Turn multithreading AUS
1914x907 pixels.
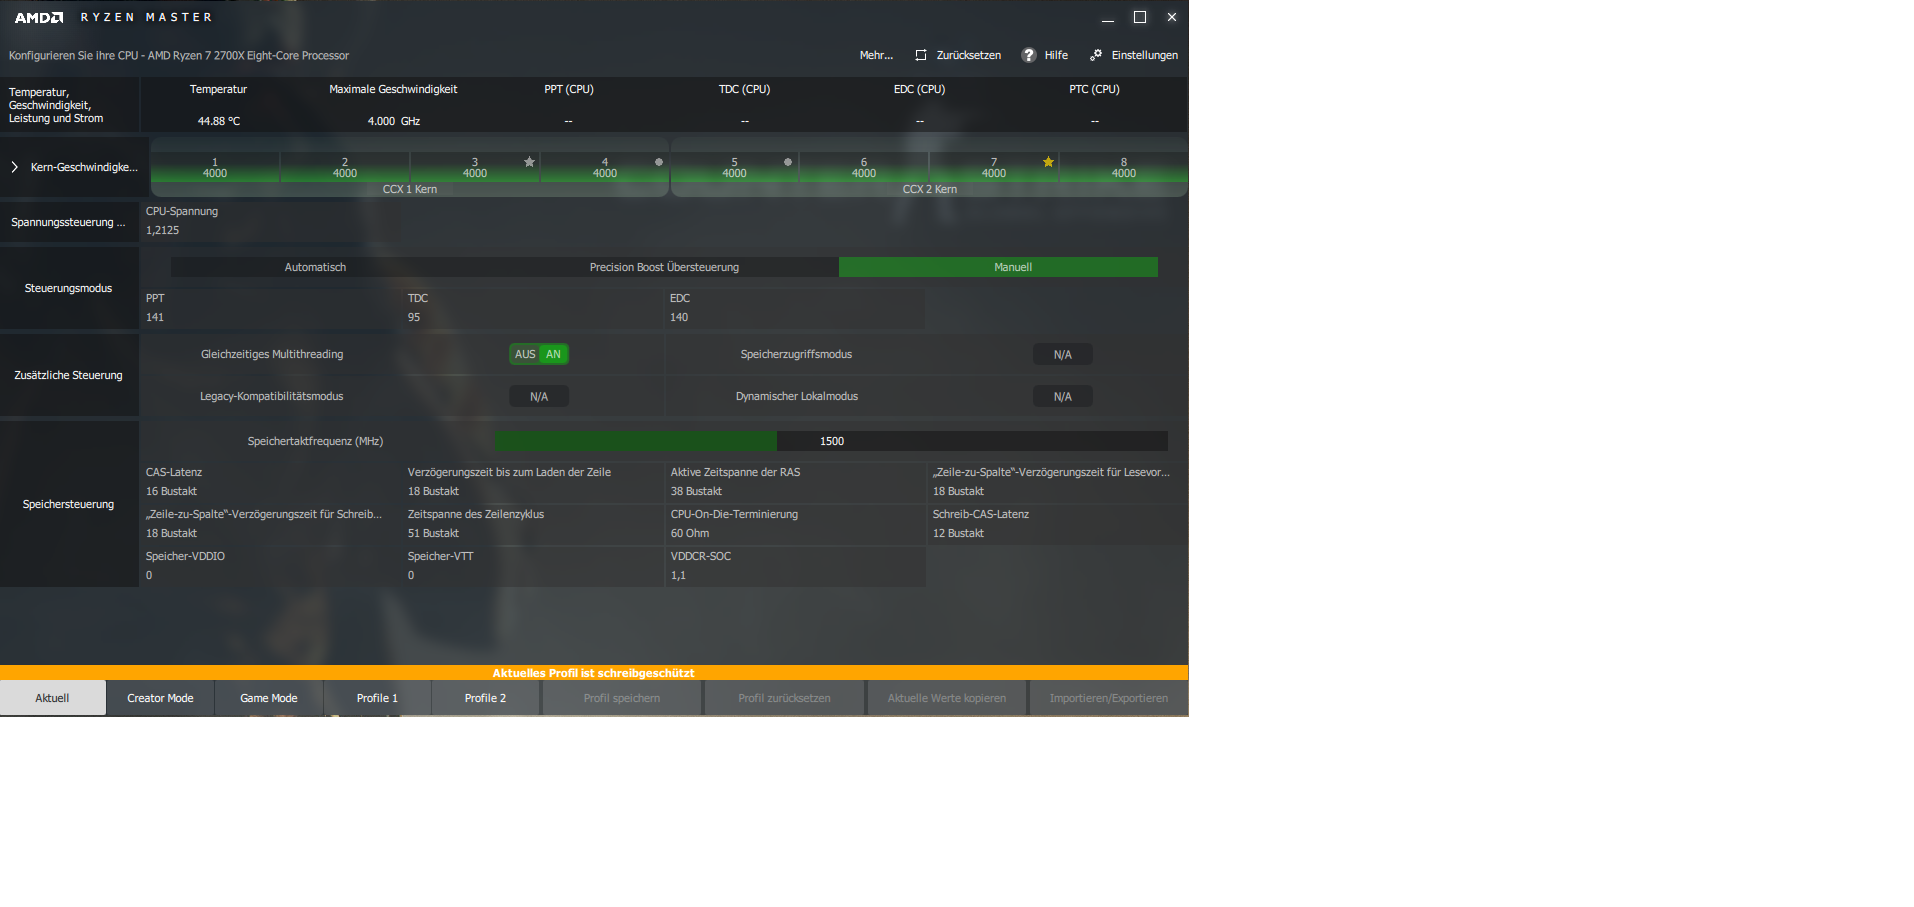(525, 354)
